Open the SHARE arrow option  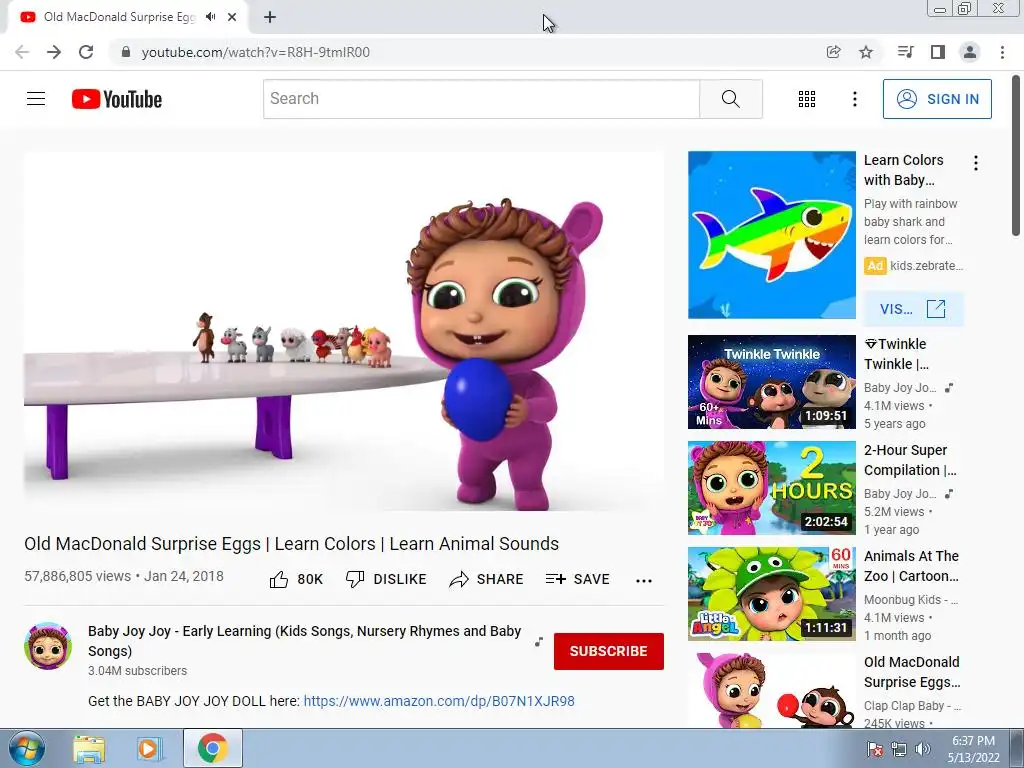tap(486, 579)
